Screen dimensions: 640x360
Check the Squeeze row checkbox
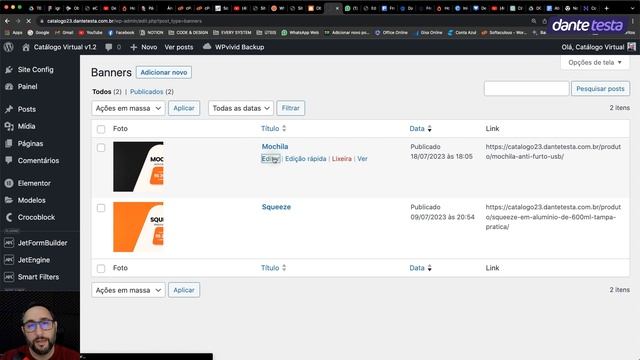[x=101, y=208]
